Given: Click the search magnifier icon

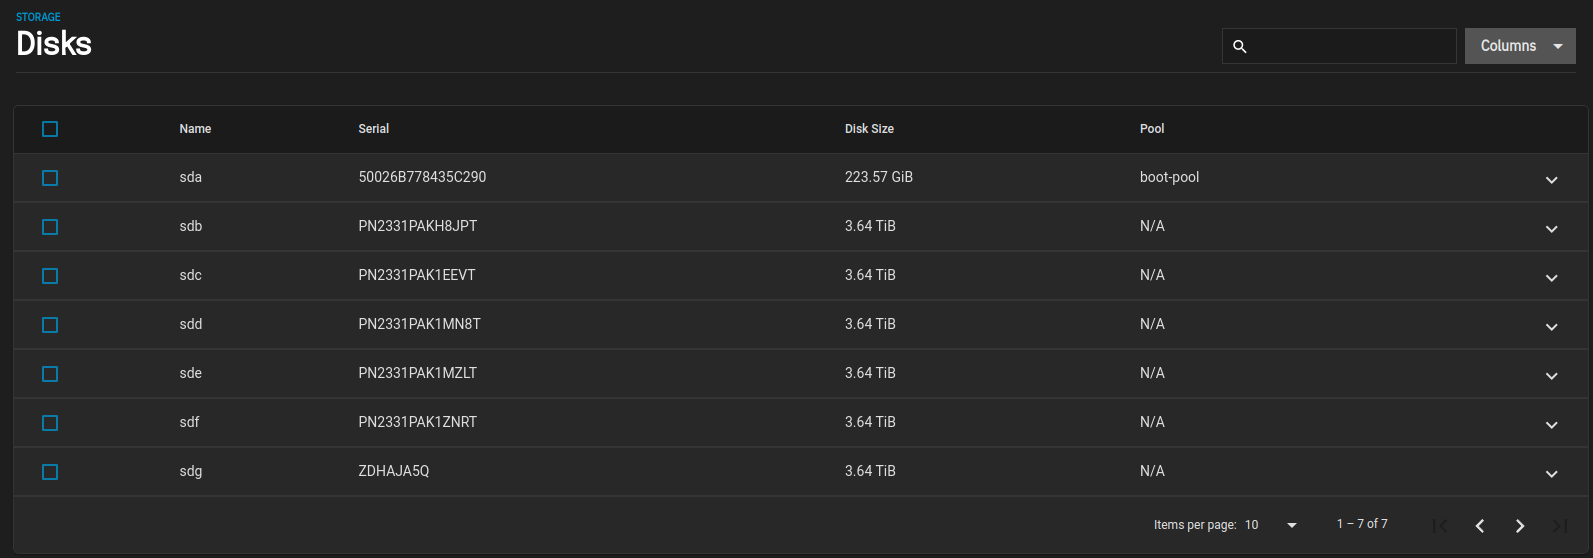Looking at the screenshot, I should [x=1240, y=46].
